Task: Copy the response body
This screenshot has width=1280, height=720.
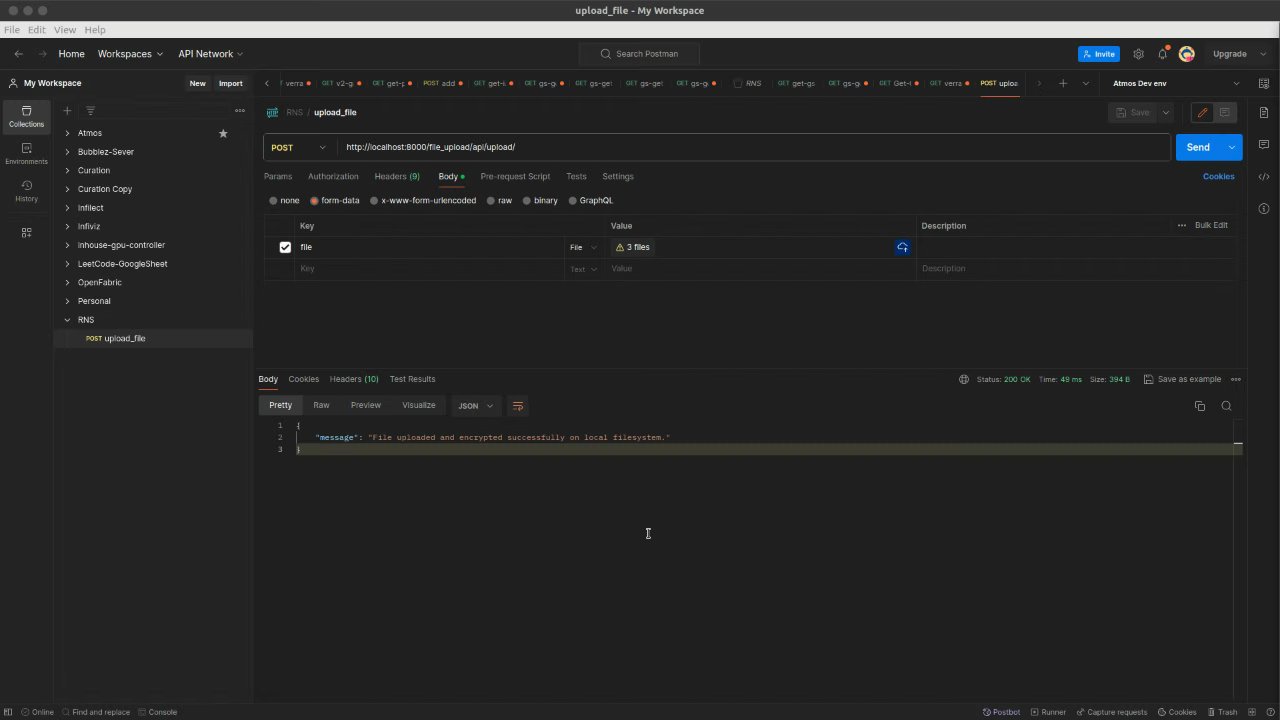Action: click(1200, 406)
